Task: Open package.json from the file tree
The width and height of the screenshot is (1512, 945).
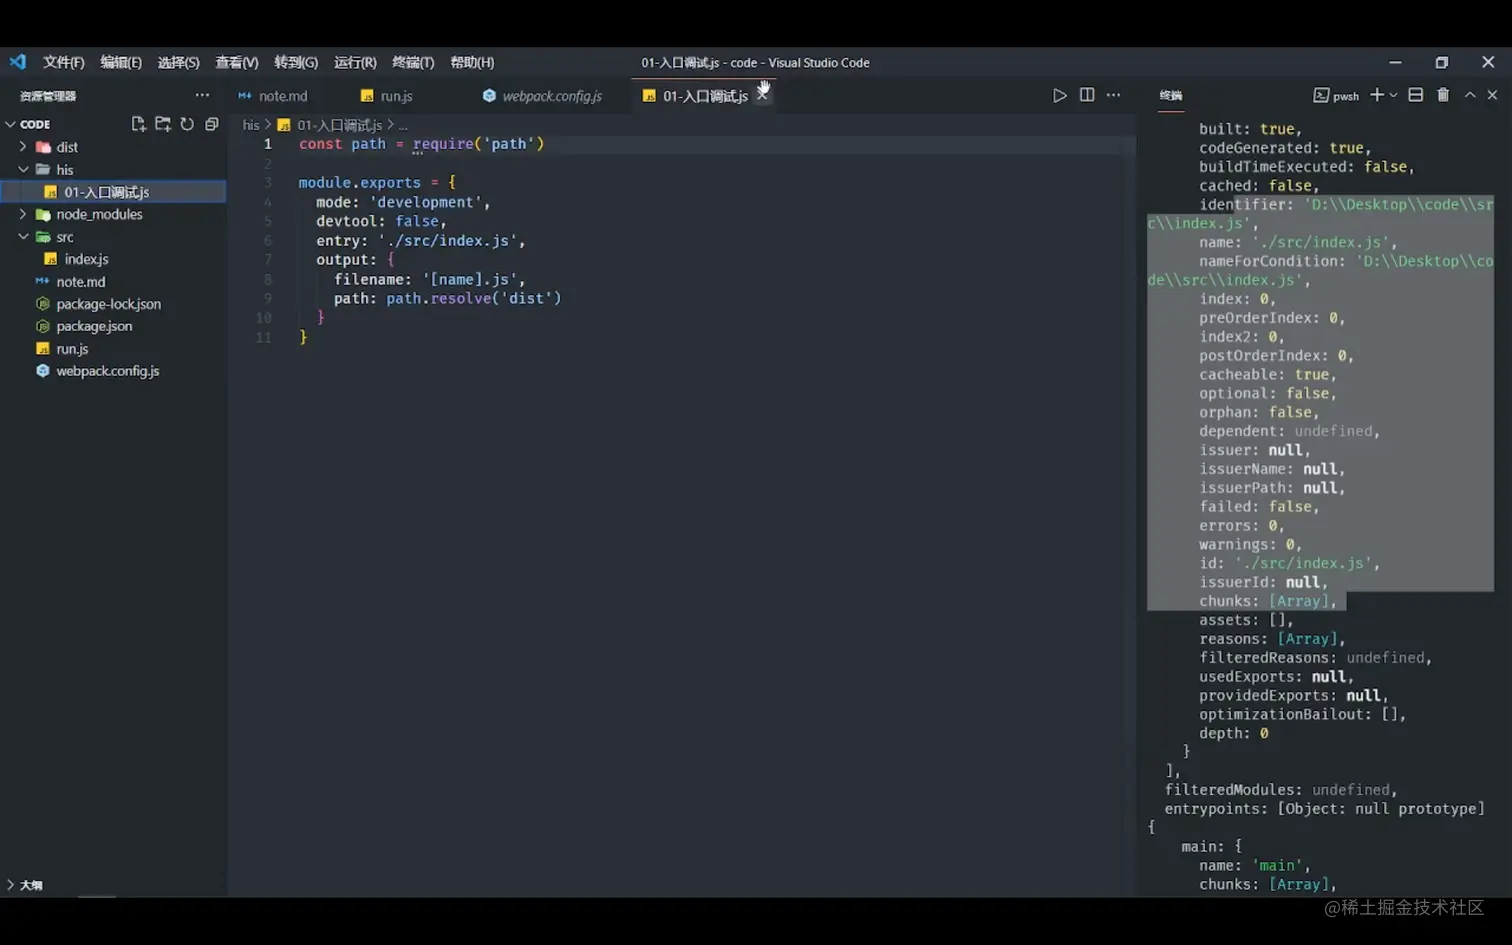Action: coord(94,326)
